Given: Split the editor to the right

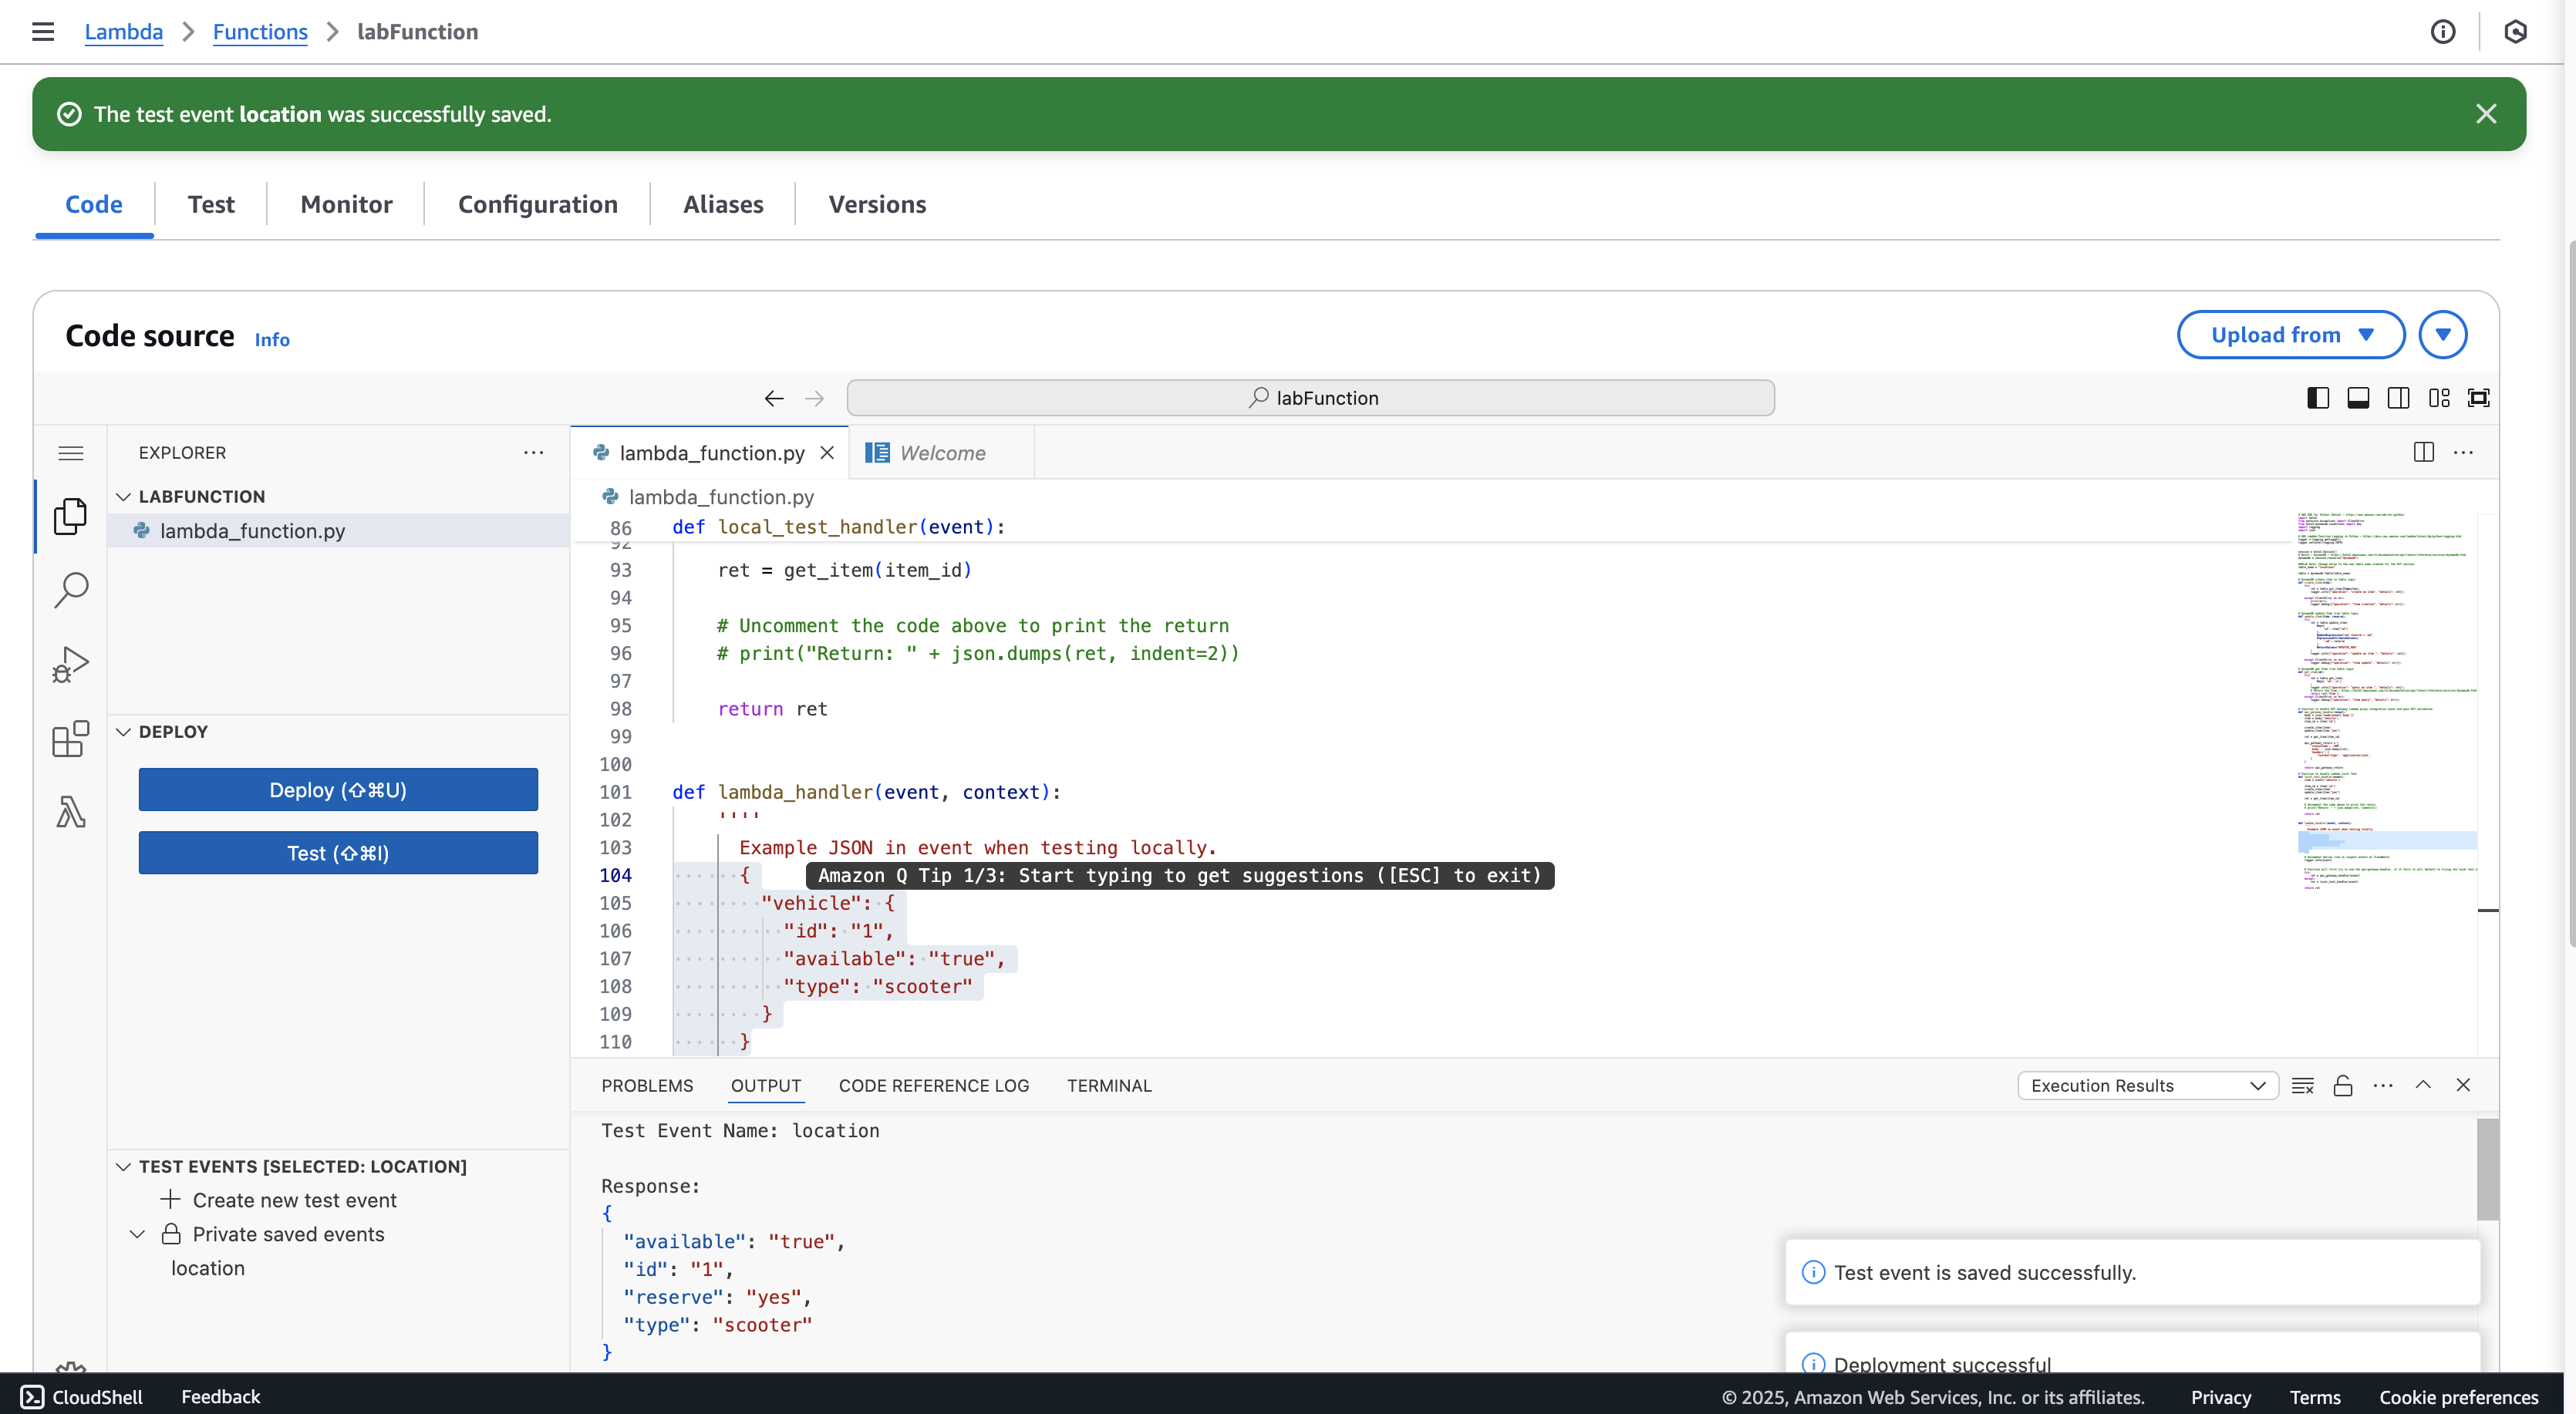Looking at the screenshot, I should 2424,453.
